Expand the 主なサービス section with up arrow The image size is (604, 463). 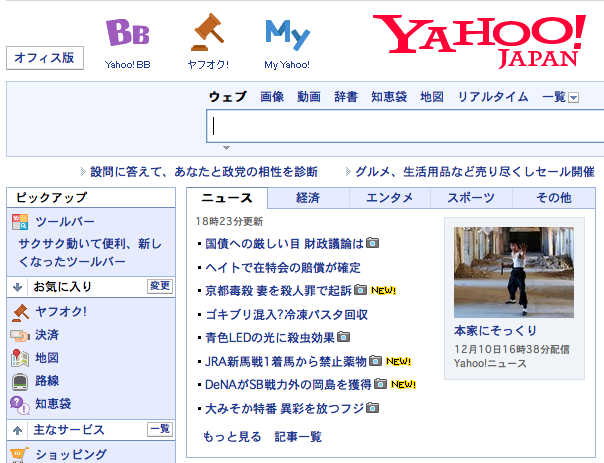17,431
